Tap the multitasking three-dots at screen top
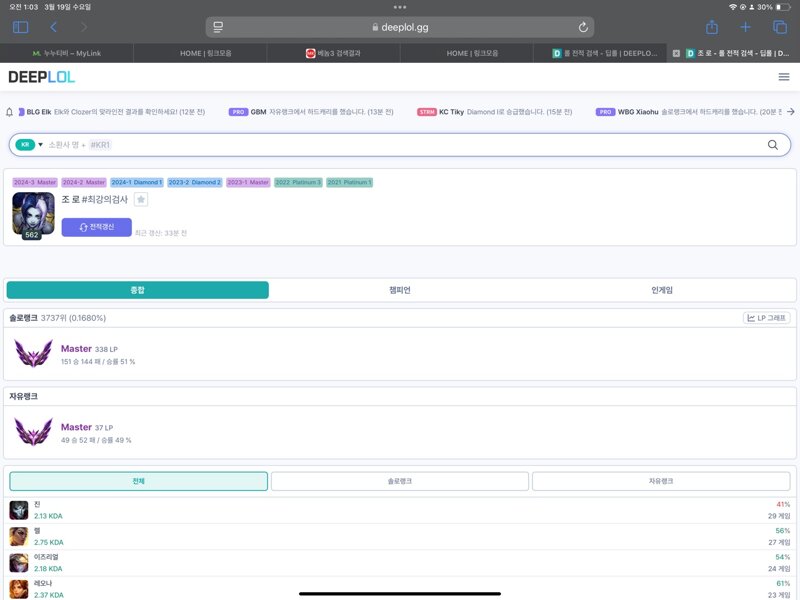 400,7
